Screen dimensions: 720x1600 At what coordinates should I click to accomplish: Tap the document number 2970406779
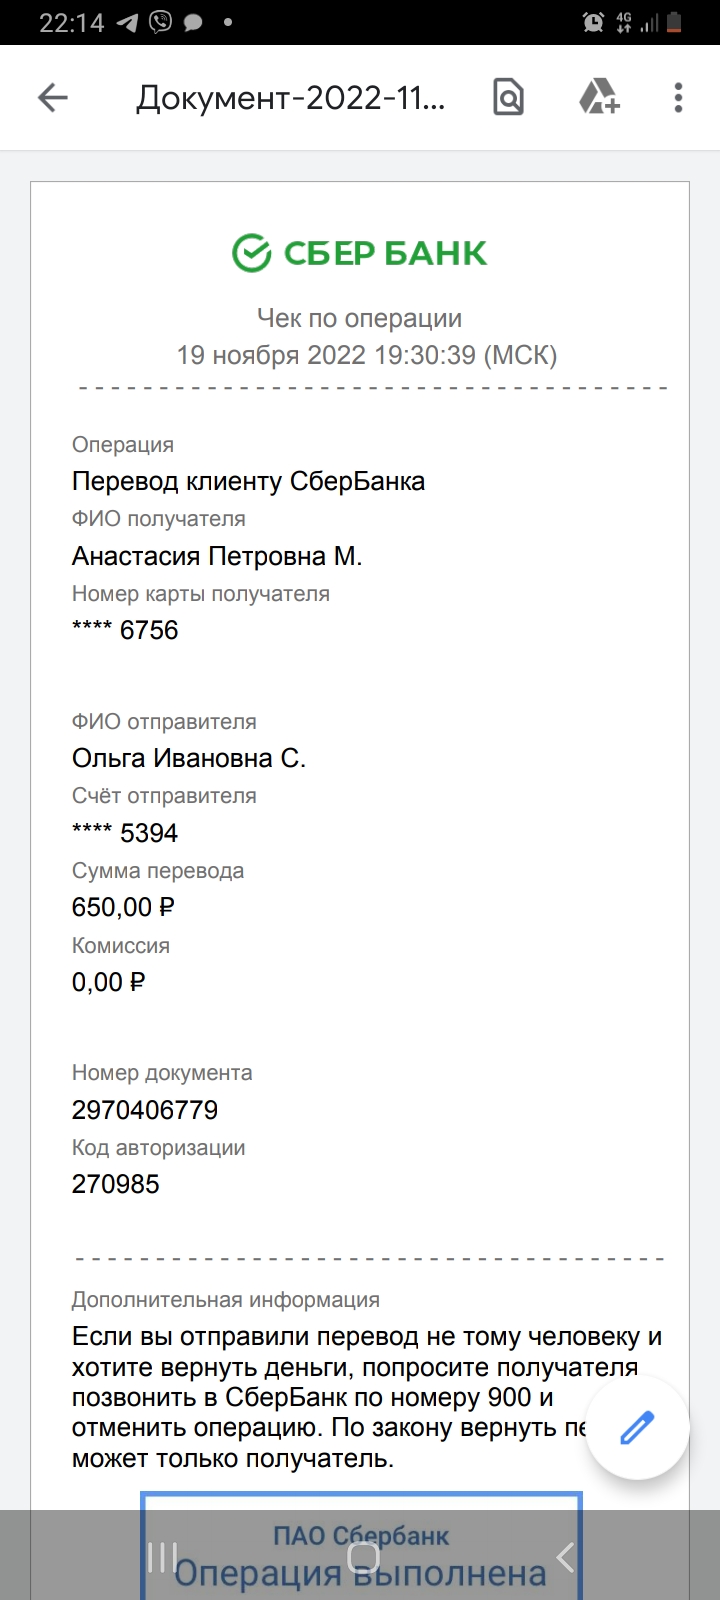(145, 1110)
